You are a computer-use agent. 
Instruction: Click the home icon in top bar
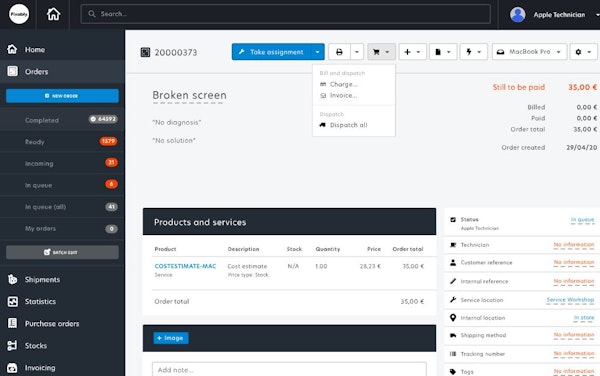click(53, 14)
